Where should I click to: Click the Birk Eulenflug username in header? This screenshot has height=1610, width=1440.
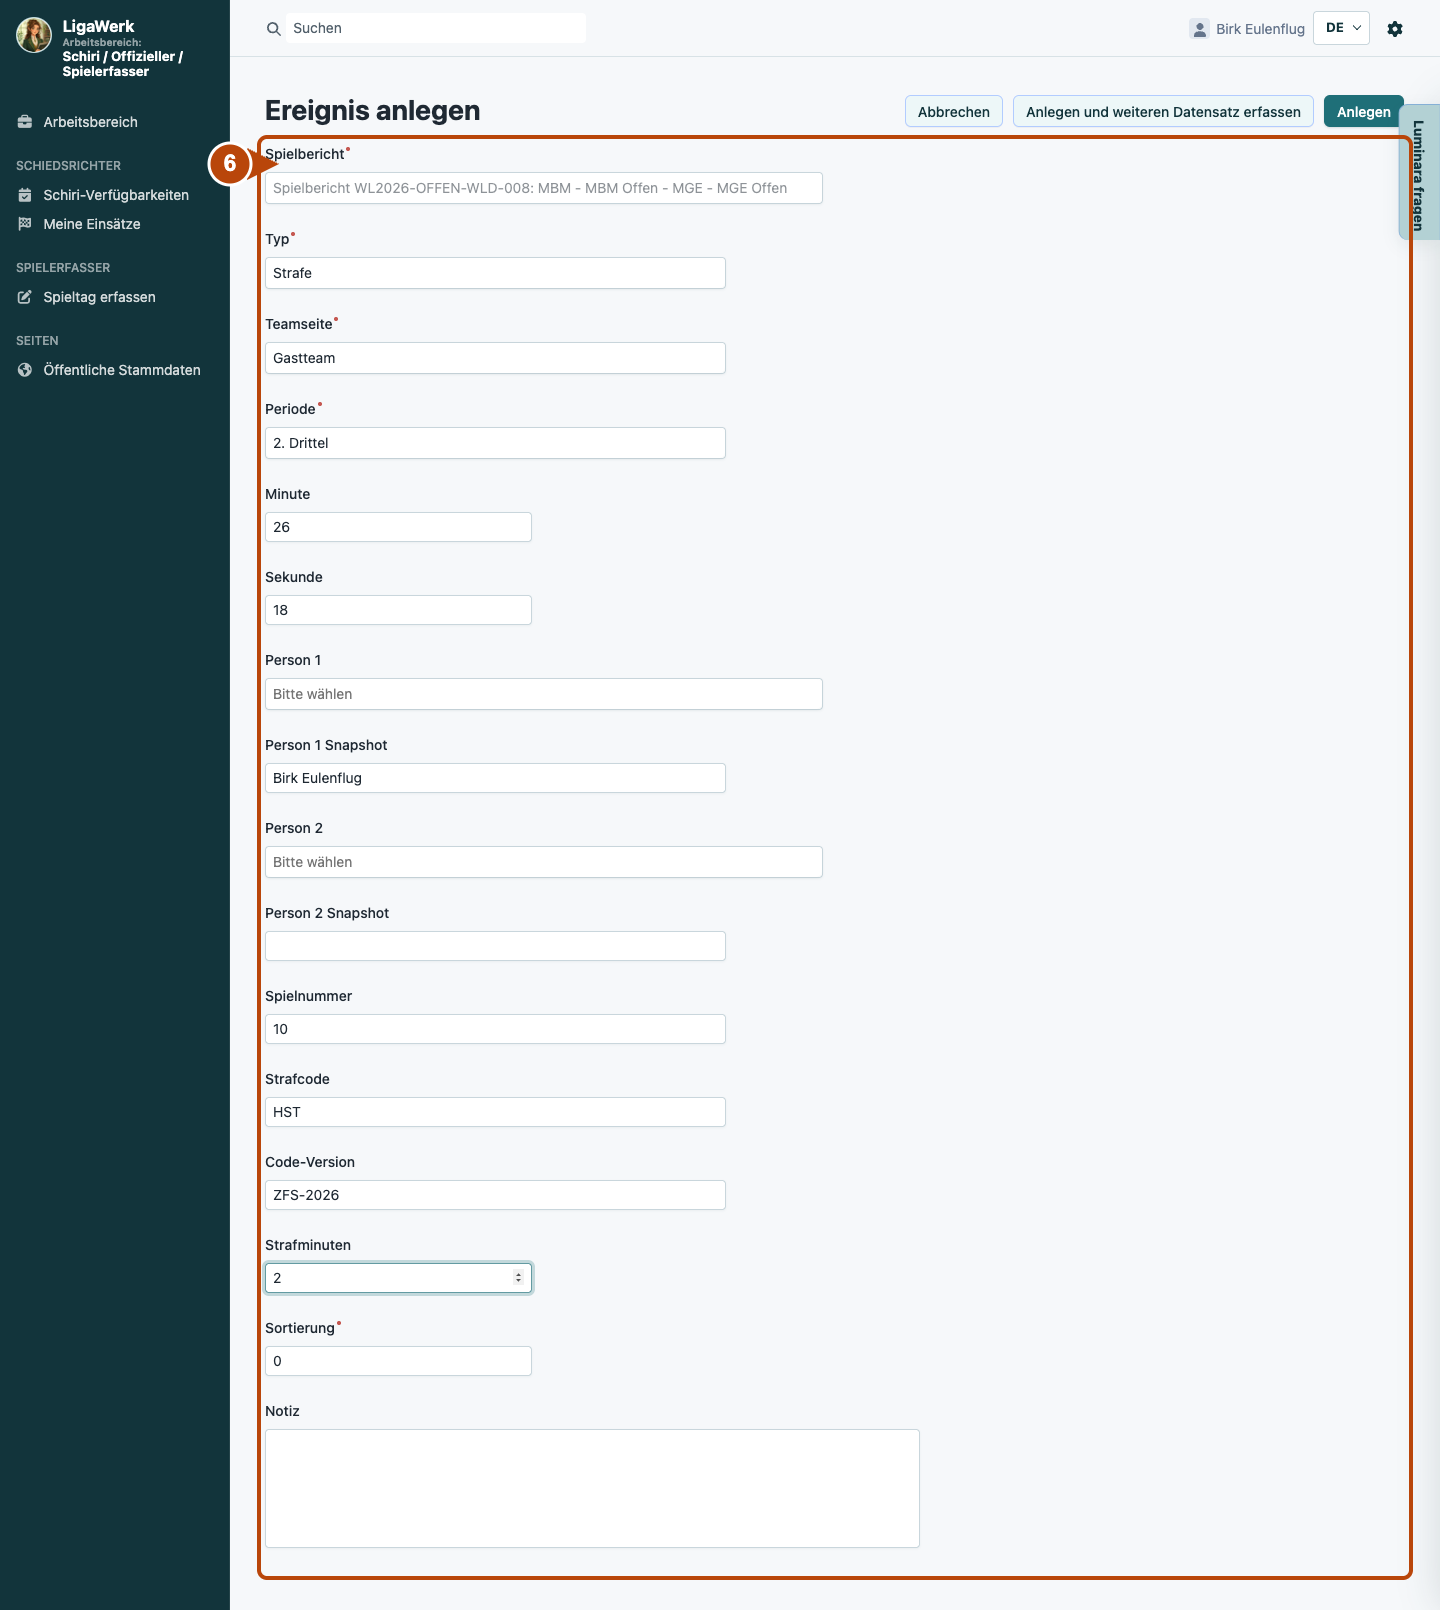point(1260,29)
